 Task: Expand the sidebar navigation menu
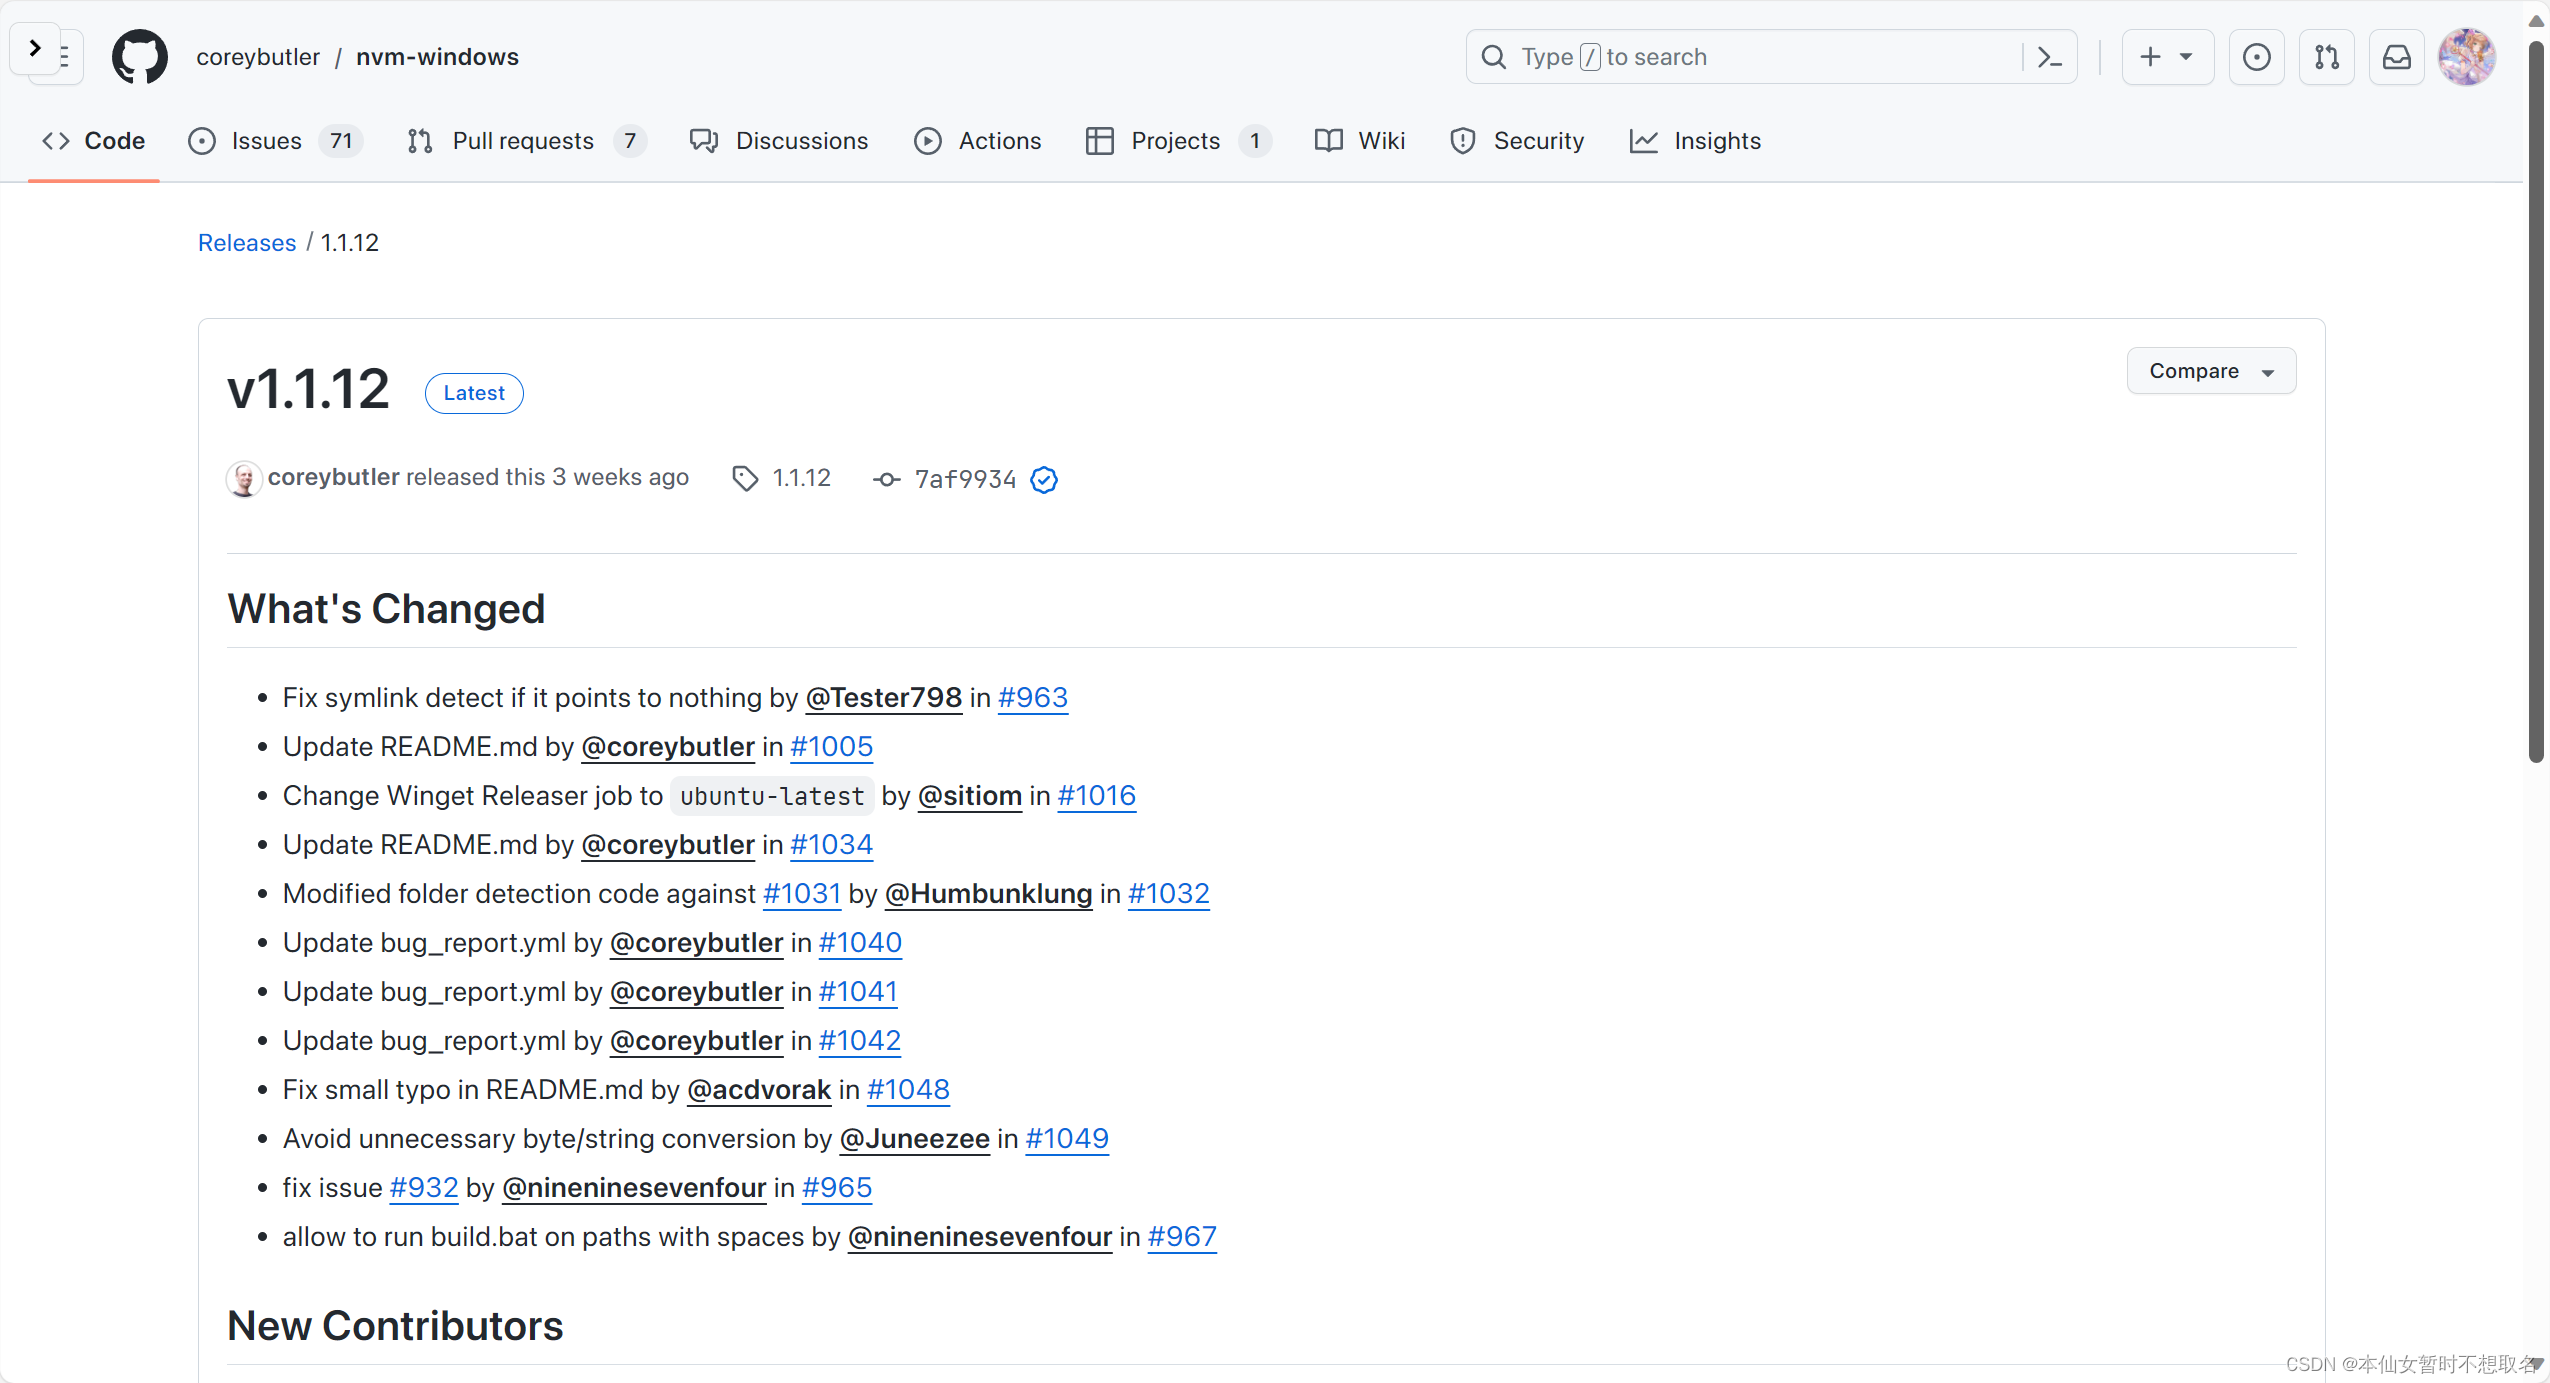click(x=36, y=48)
